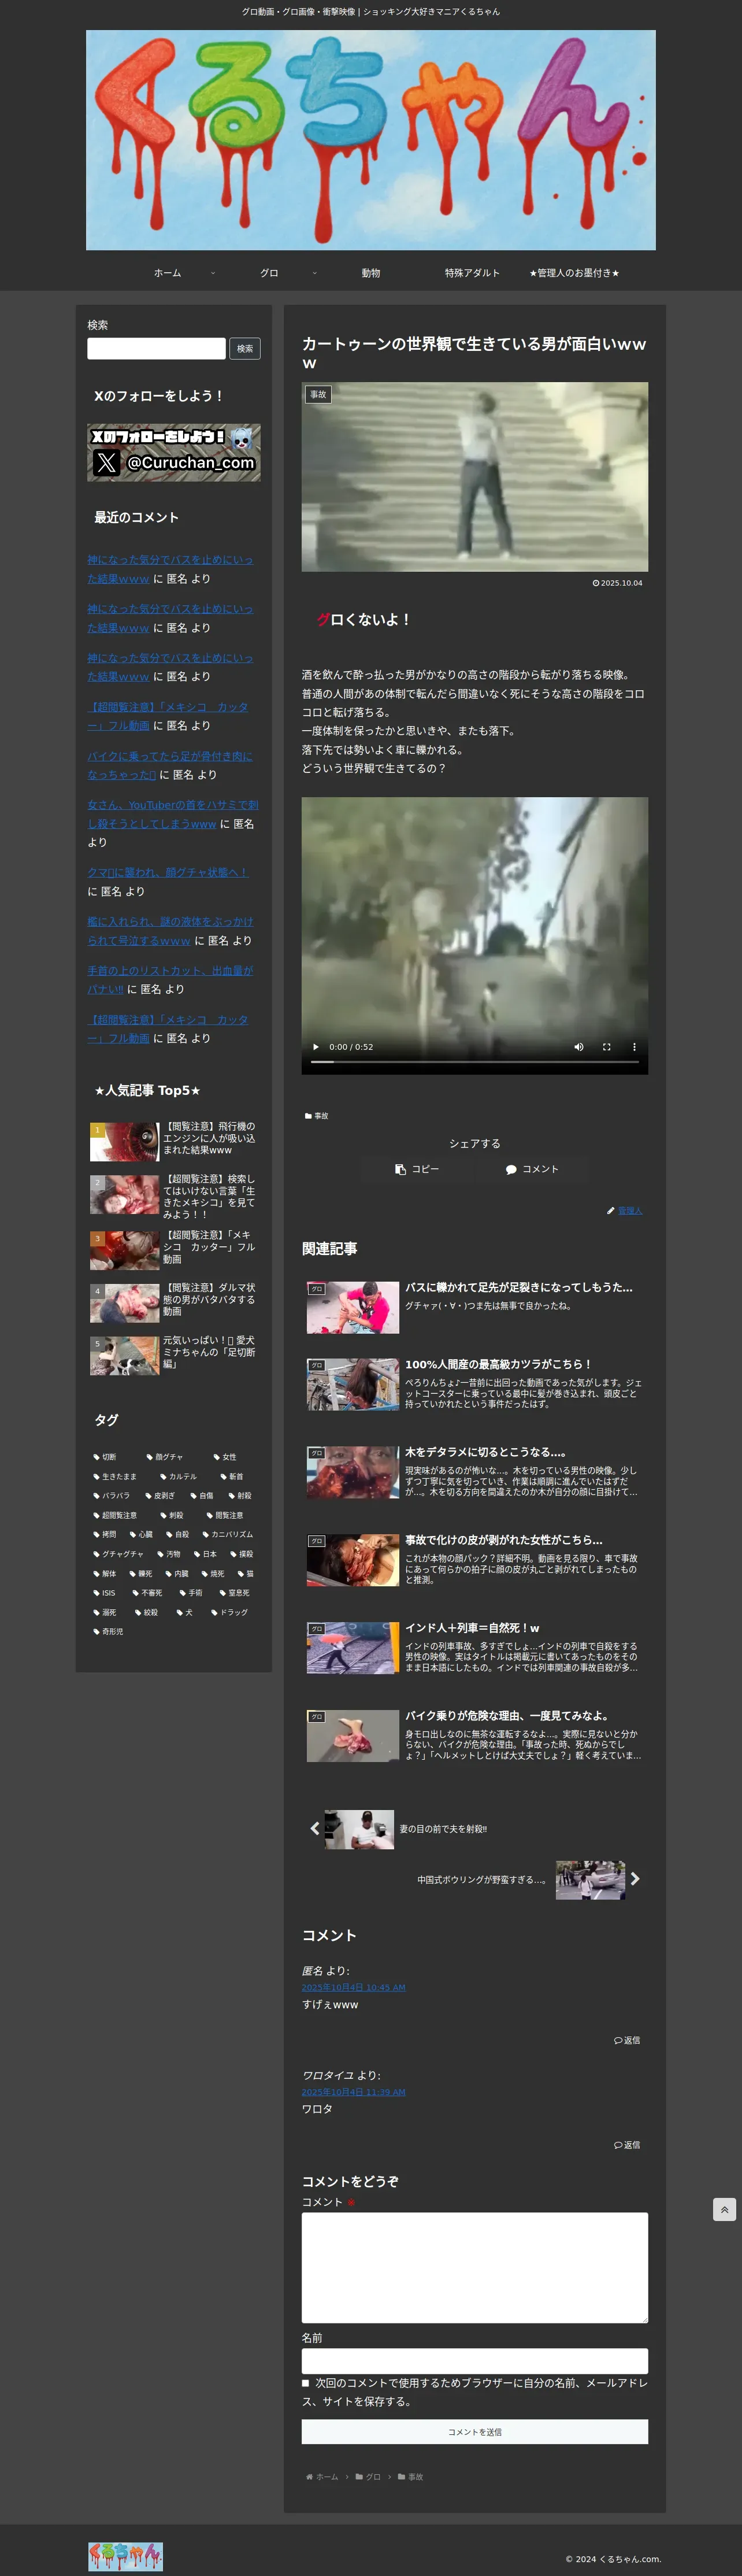
Task: Select the ISIS tag
Action: (104, 1593)
